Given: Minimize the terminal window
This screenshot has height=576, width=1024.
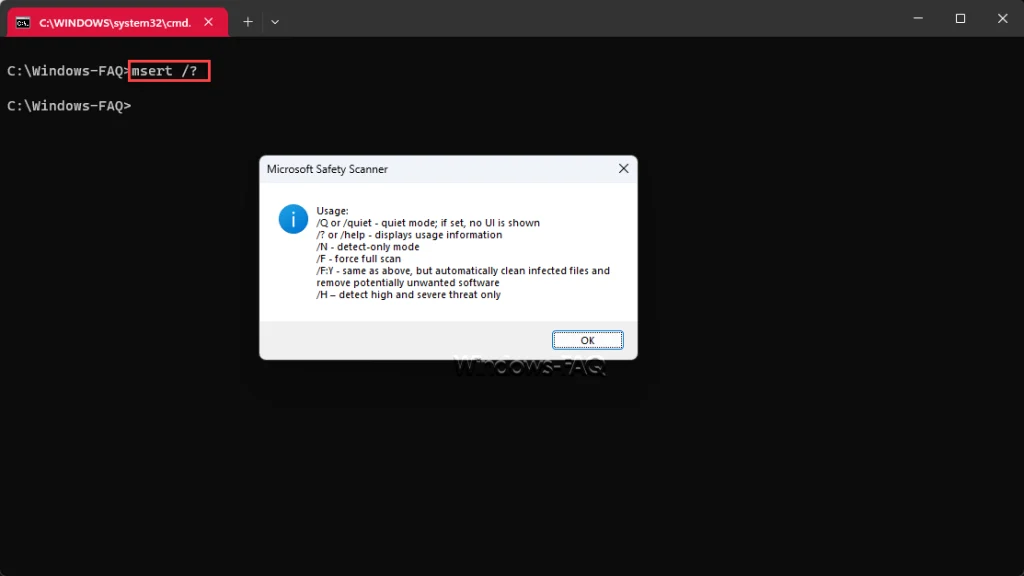Looking at the screenshot, I should point(918,18).
